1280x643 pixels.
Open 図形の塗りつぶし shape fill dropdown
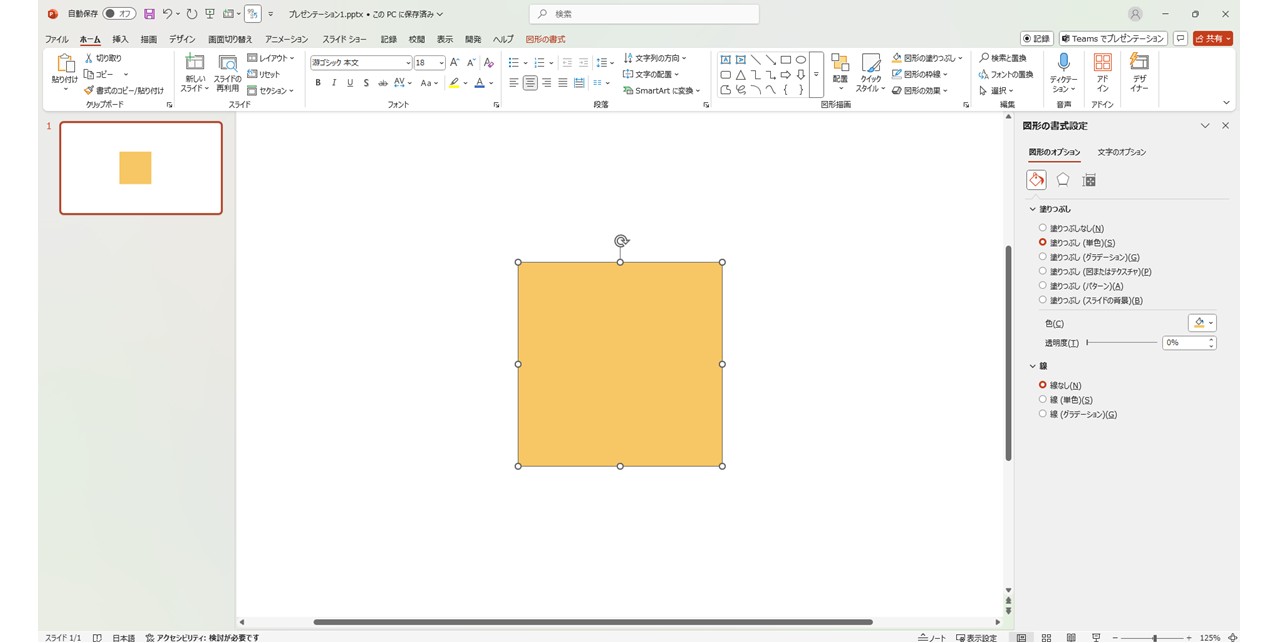[927, 58]
